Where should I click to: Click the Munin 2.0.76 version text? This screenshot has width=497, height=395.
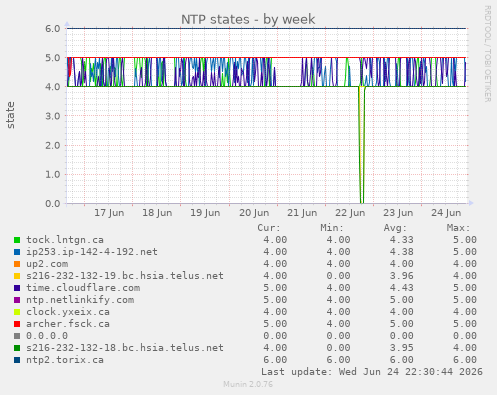pos(248,384)
